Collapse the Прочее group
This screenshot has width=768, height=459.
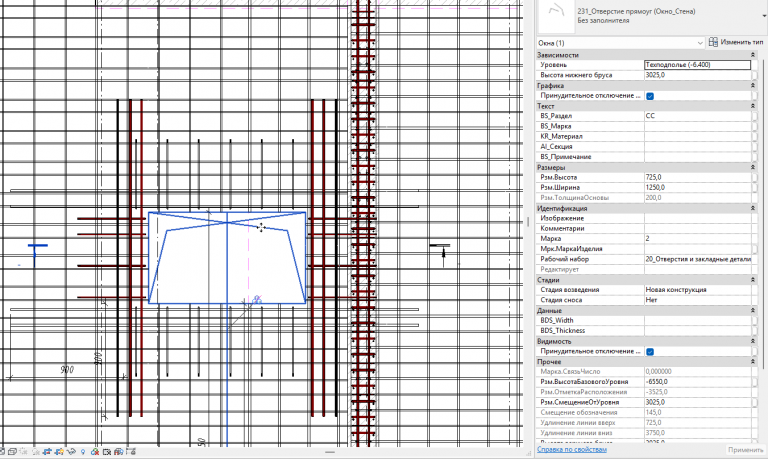tap(753, 362)
